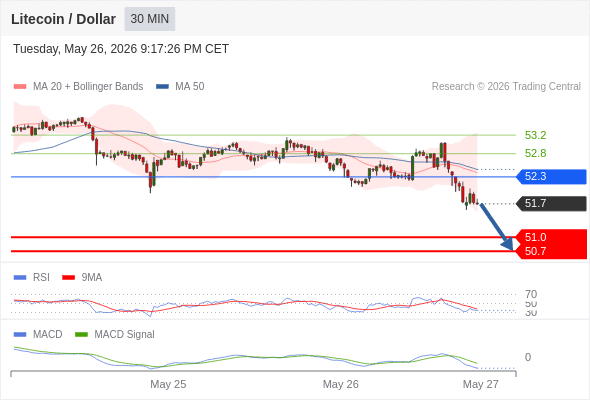Click the 53.2 green resistance label

coord(535,135)
